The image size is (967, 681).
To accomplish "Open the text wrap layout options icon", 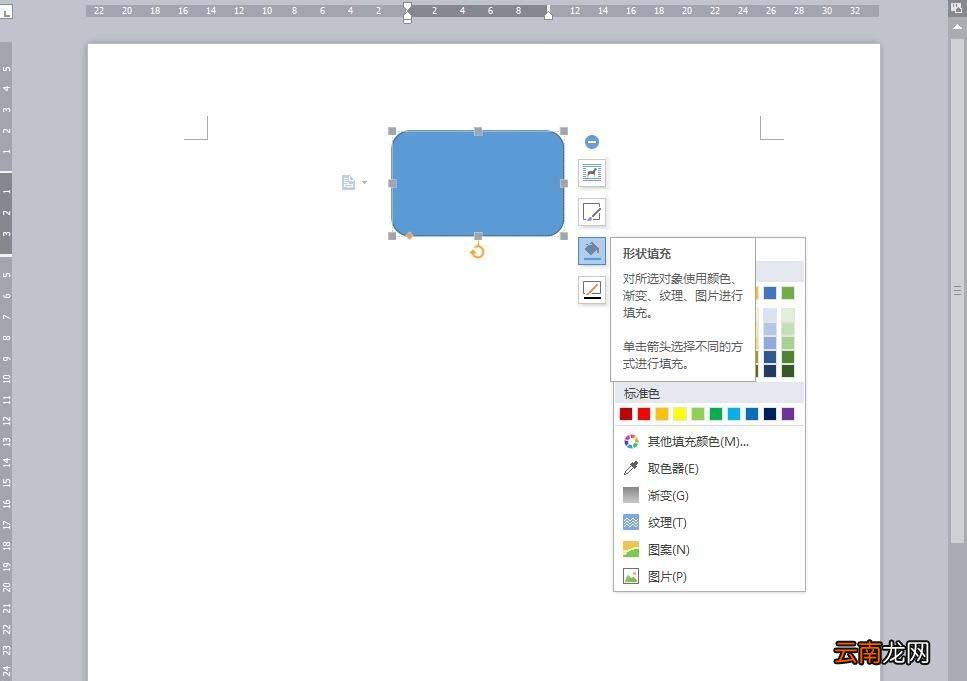I will pos(591,173).
